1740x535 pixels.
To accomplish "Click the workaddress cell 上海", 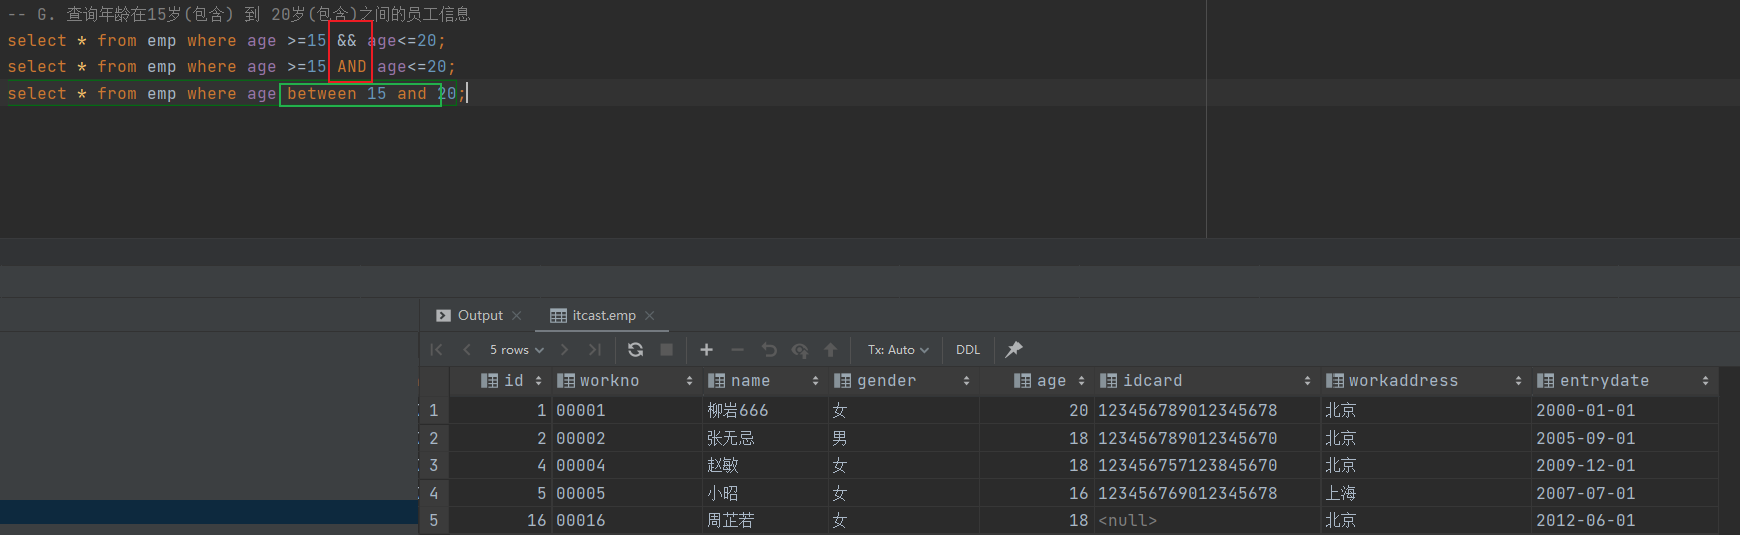I will point(1425,494).
